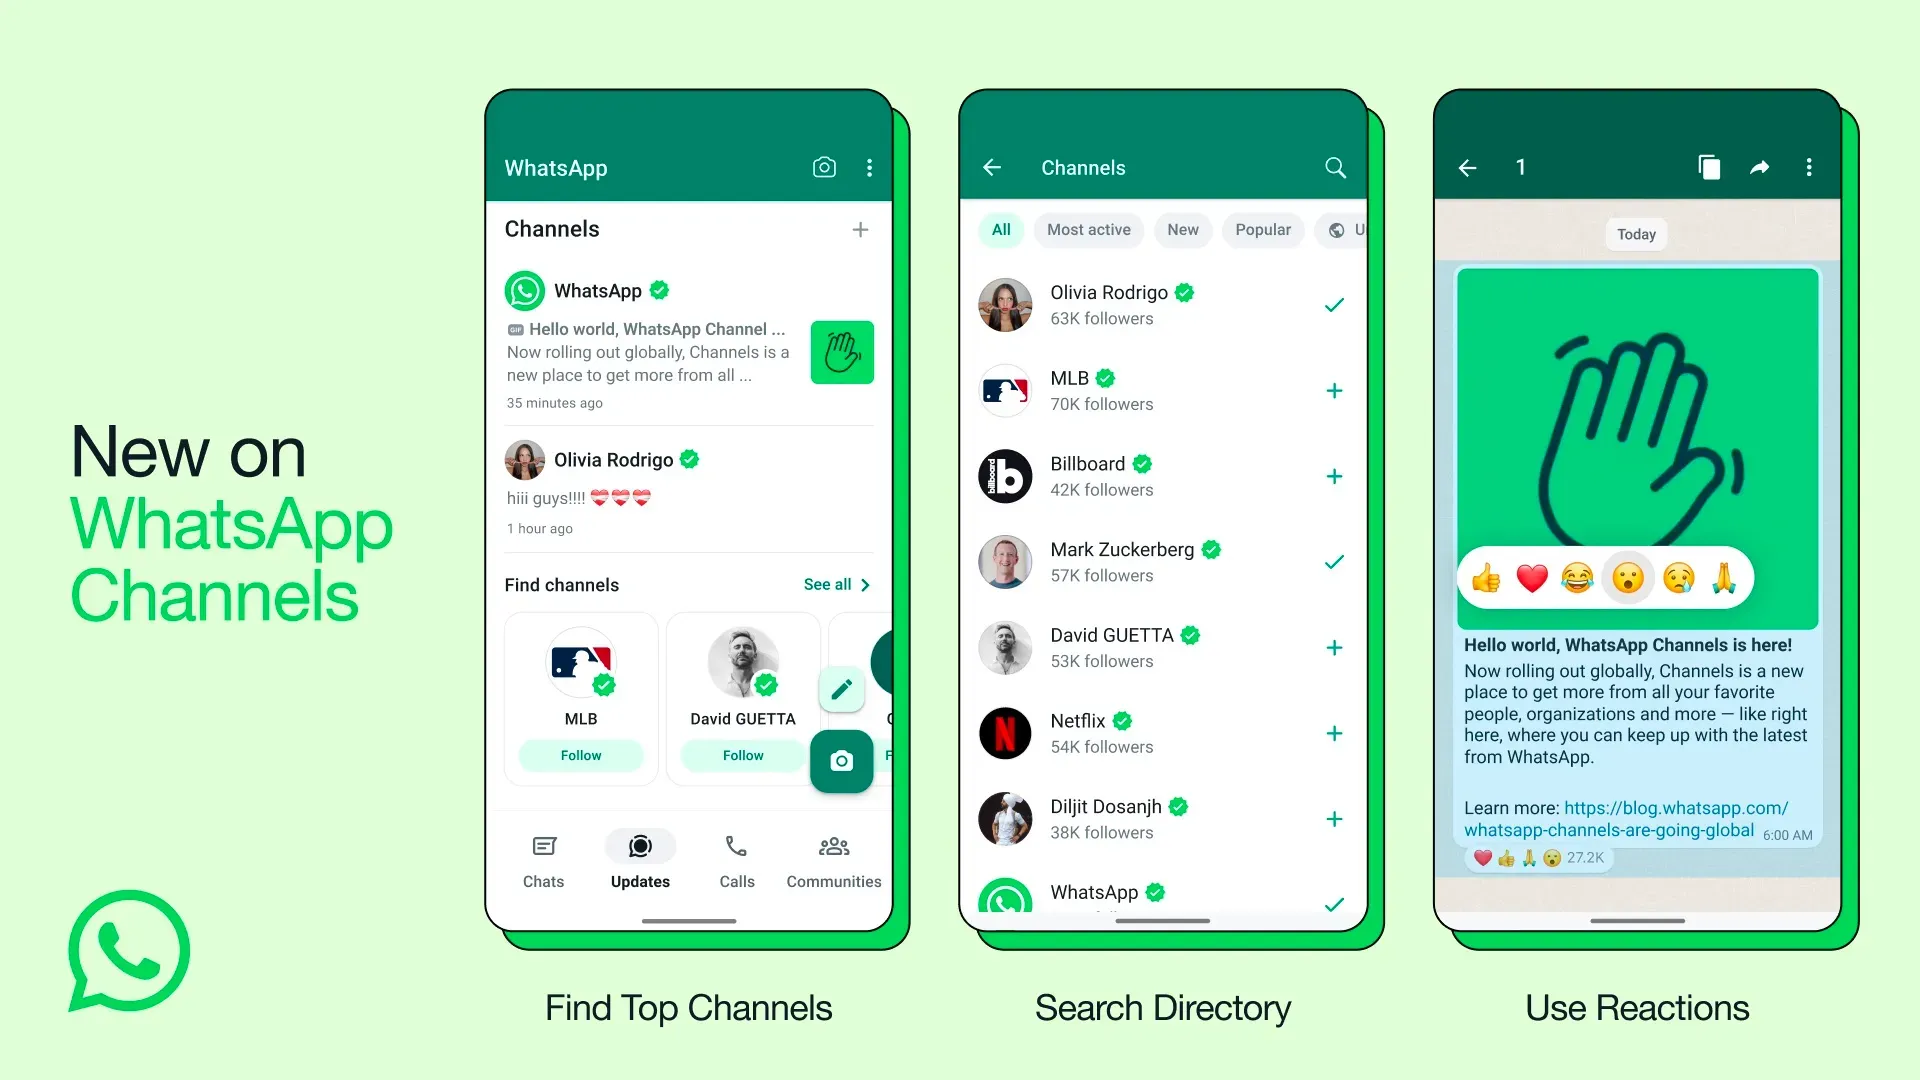Tap the thumbs up reaction emoji
Screen dimensions: 1920x1080
pyautogui.click(x=1487, y=580)
